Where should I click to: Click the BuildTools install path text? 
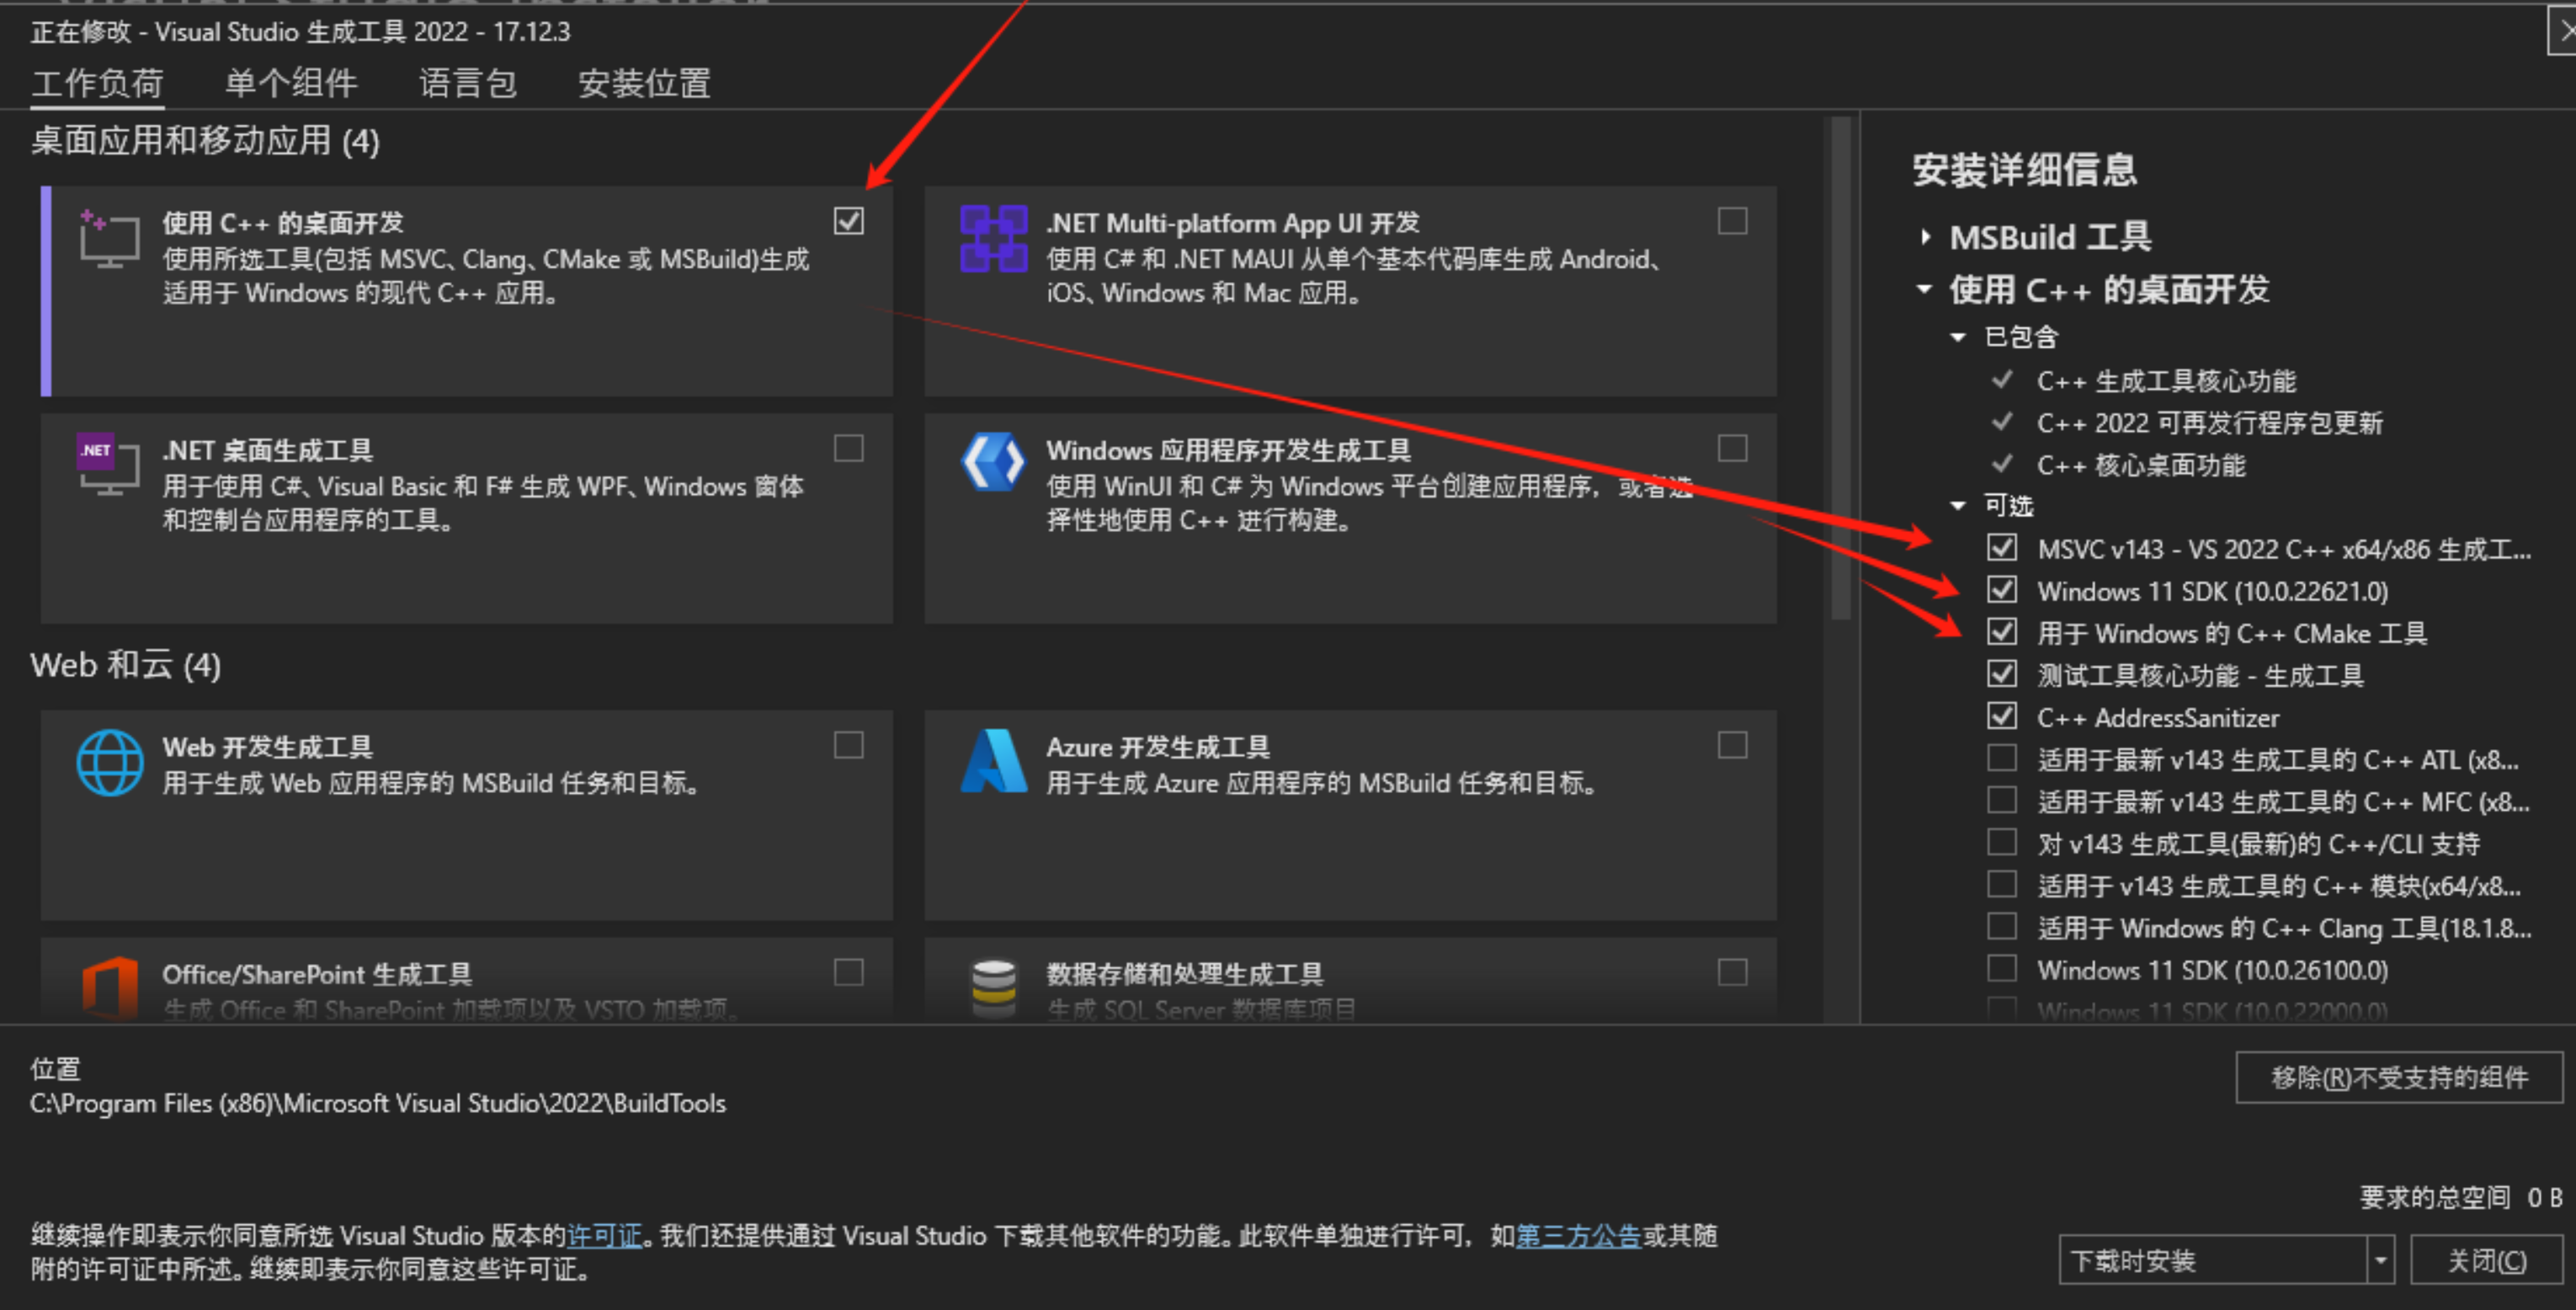tap(377, 1103)
